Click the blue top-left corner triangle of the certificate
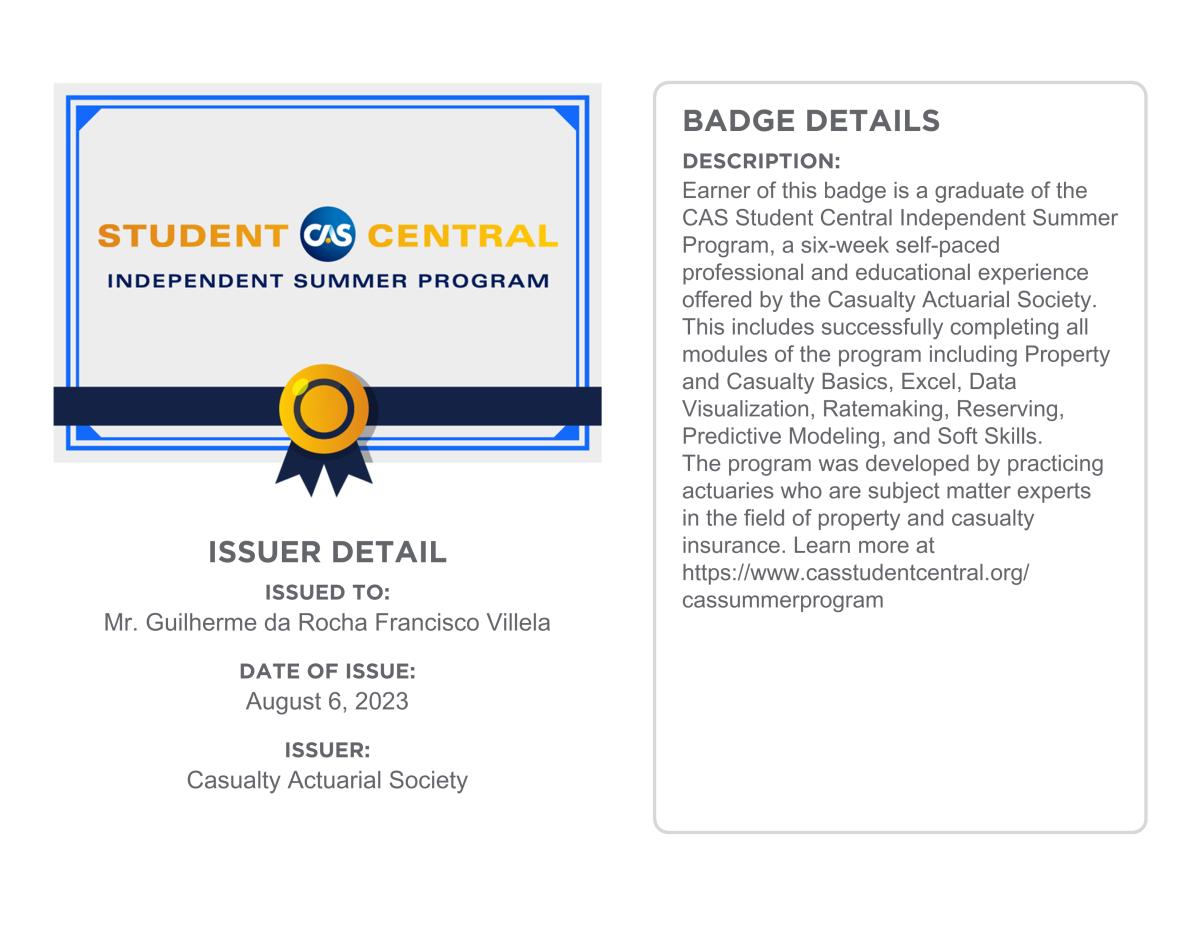1200x928 pixels. click(87, 118)
